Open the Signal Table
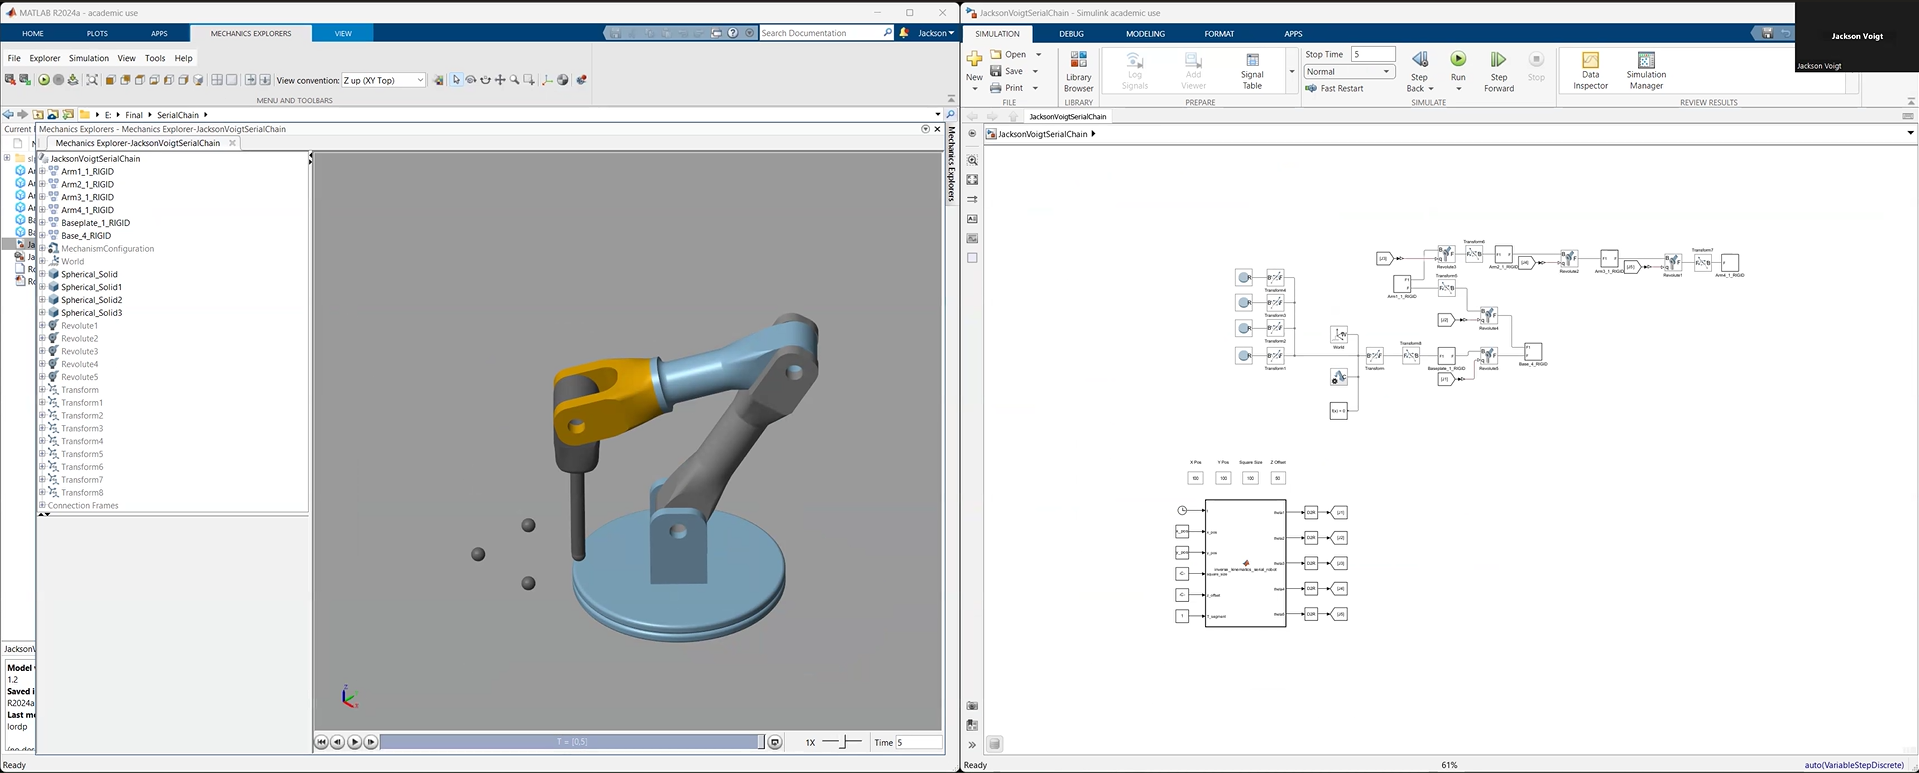 point(1252,70)
